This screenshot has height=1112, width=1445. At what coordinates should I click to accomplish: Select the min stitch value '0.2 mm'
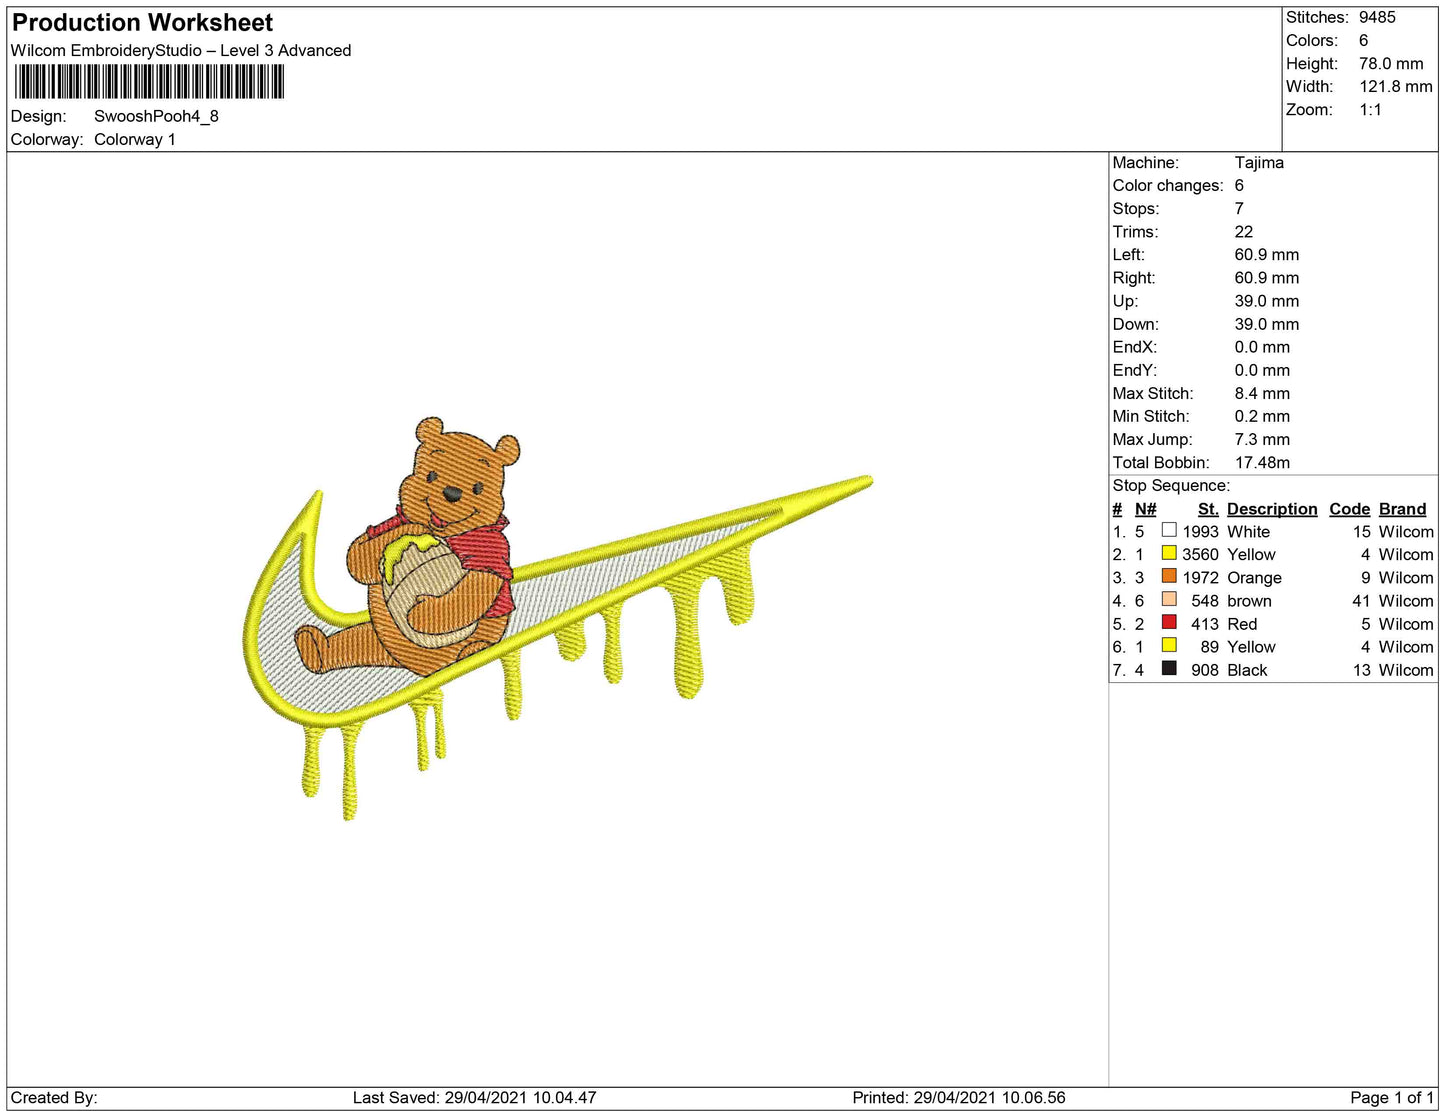[1262, 417]
